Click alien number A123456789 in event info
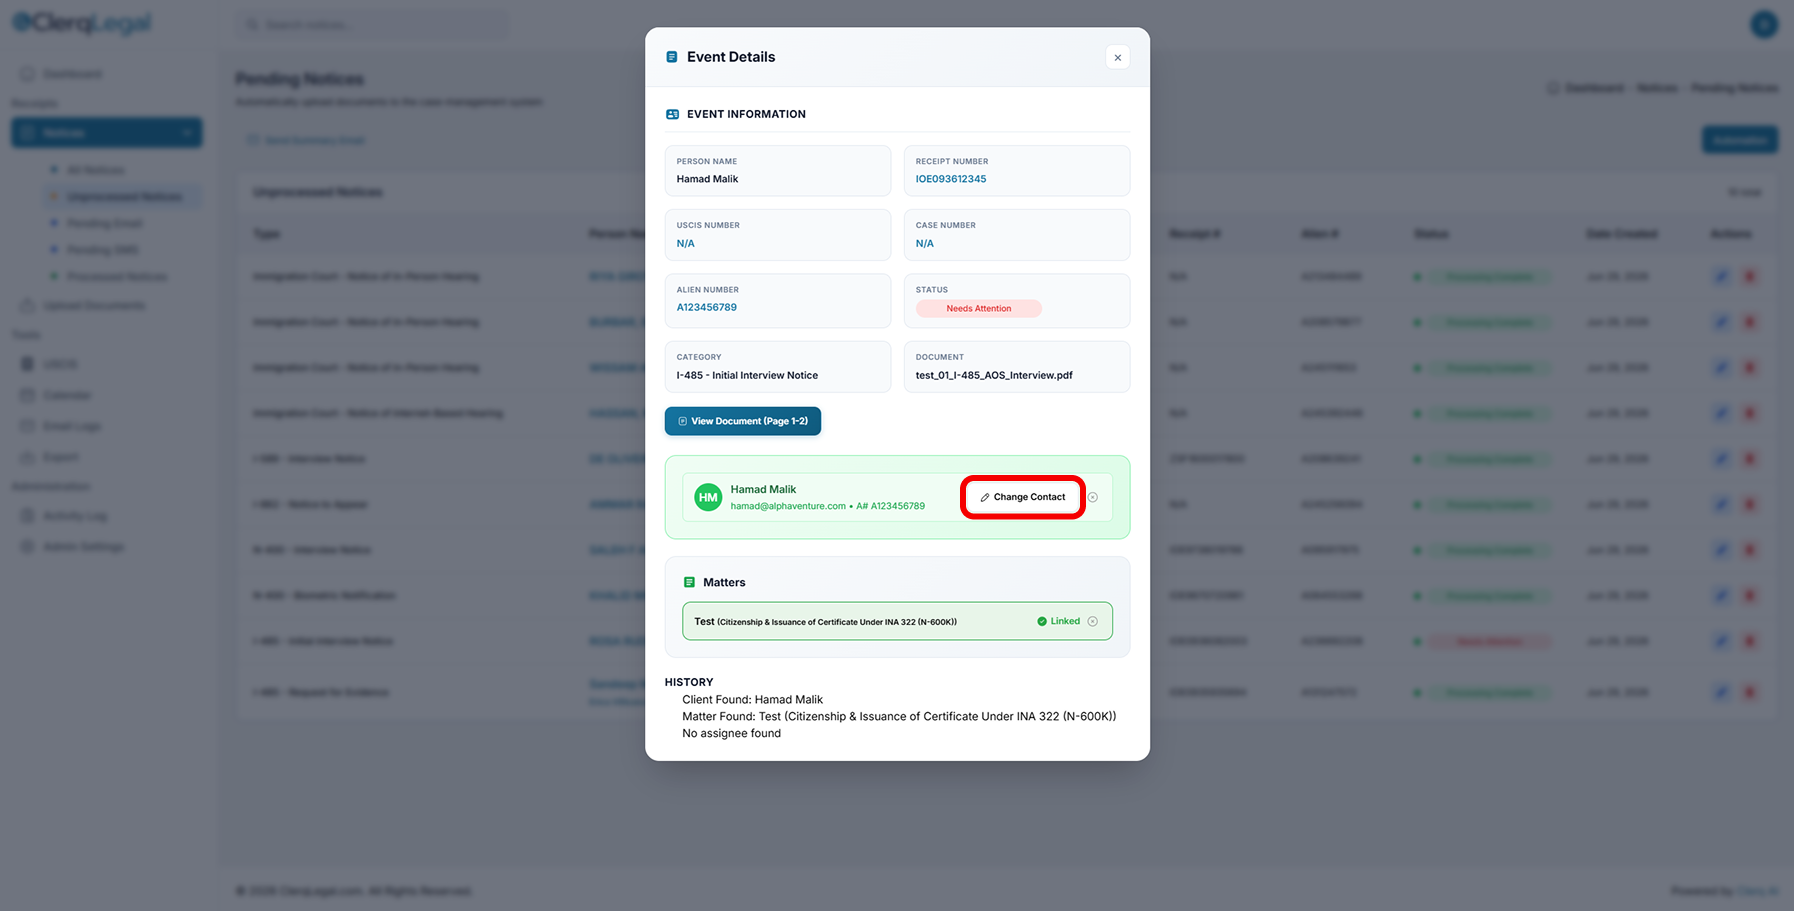Viewport: 1794px width, 911px height. coord(706,307)
